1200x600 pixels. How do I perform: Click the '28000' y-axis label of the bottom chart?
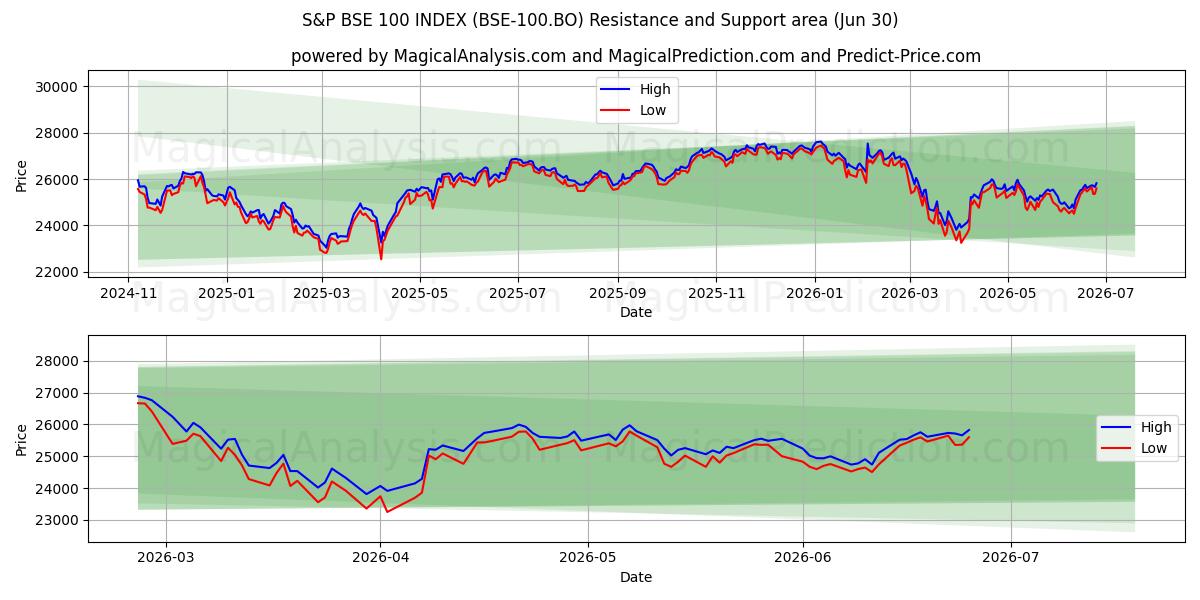(57, 361)
